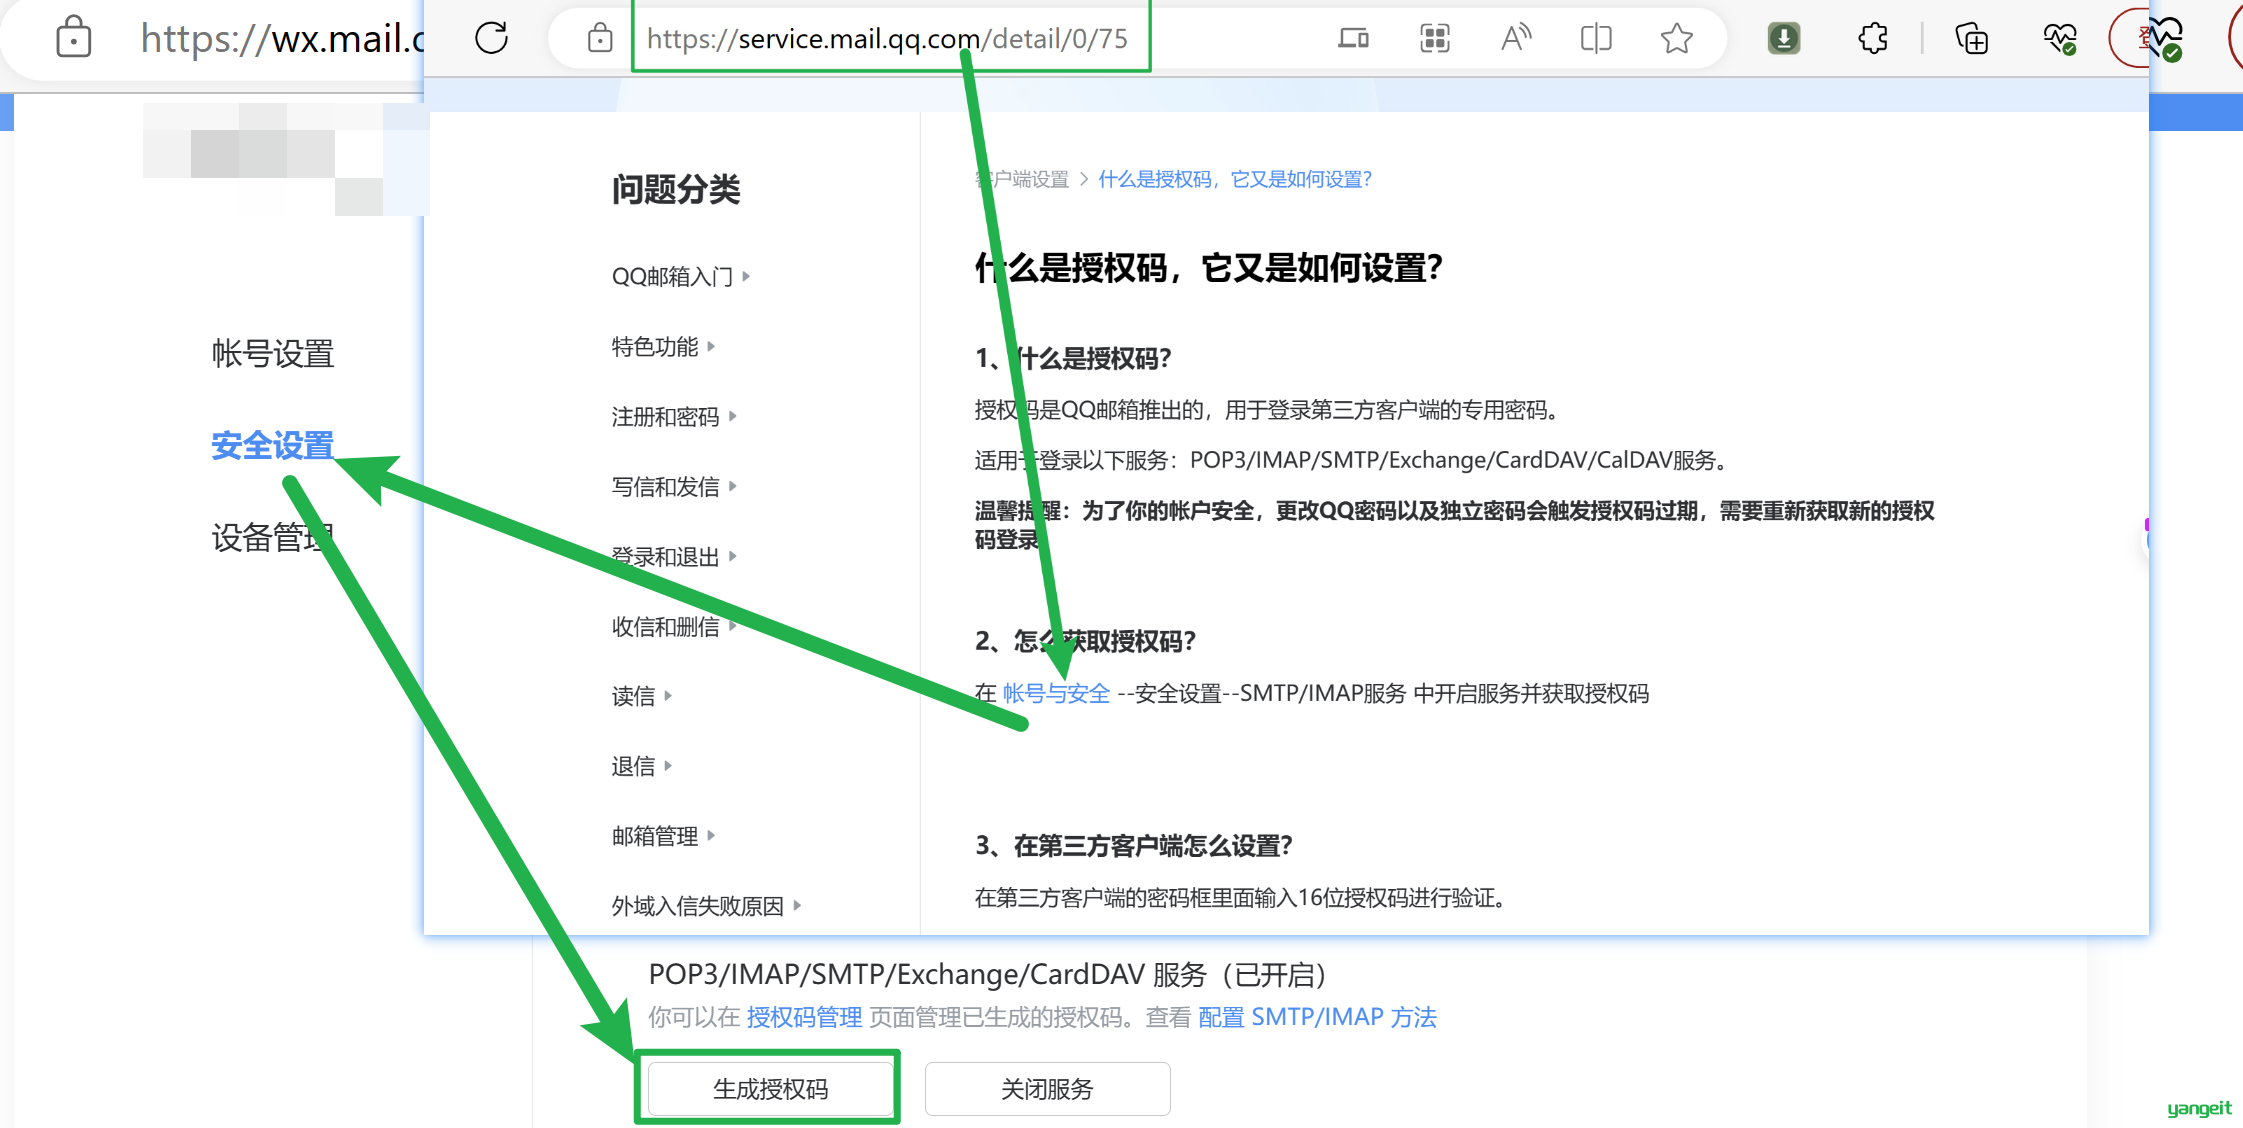Open the device/app view icon in address bar
The width and height of the screenshot is (2243, 1128).
[1353, 38]
